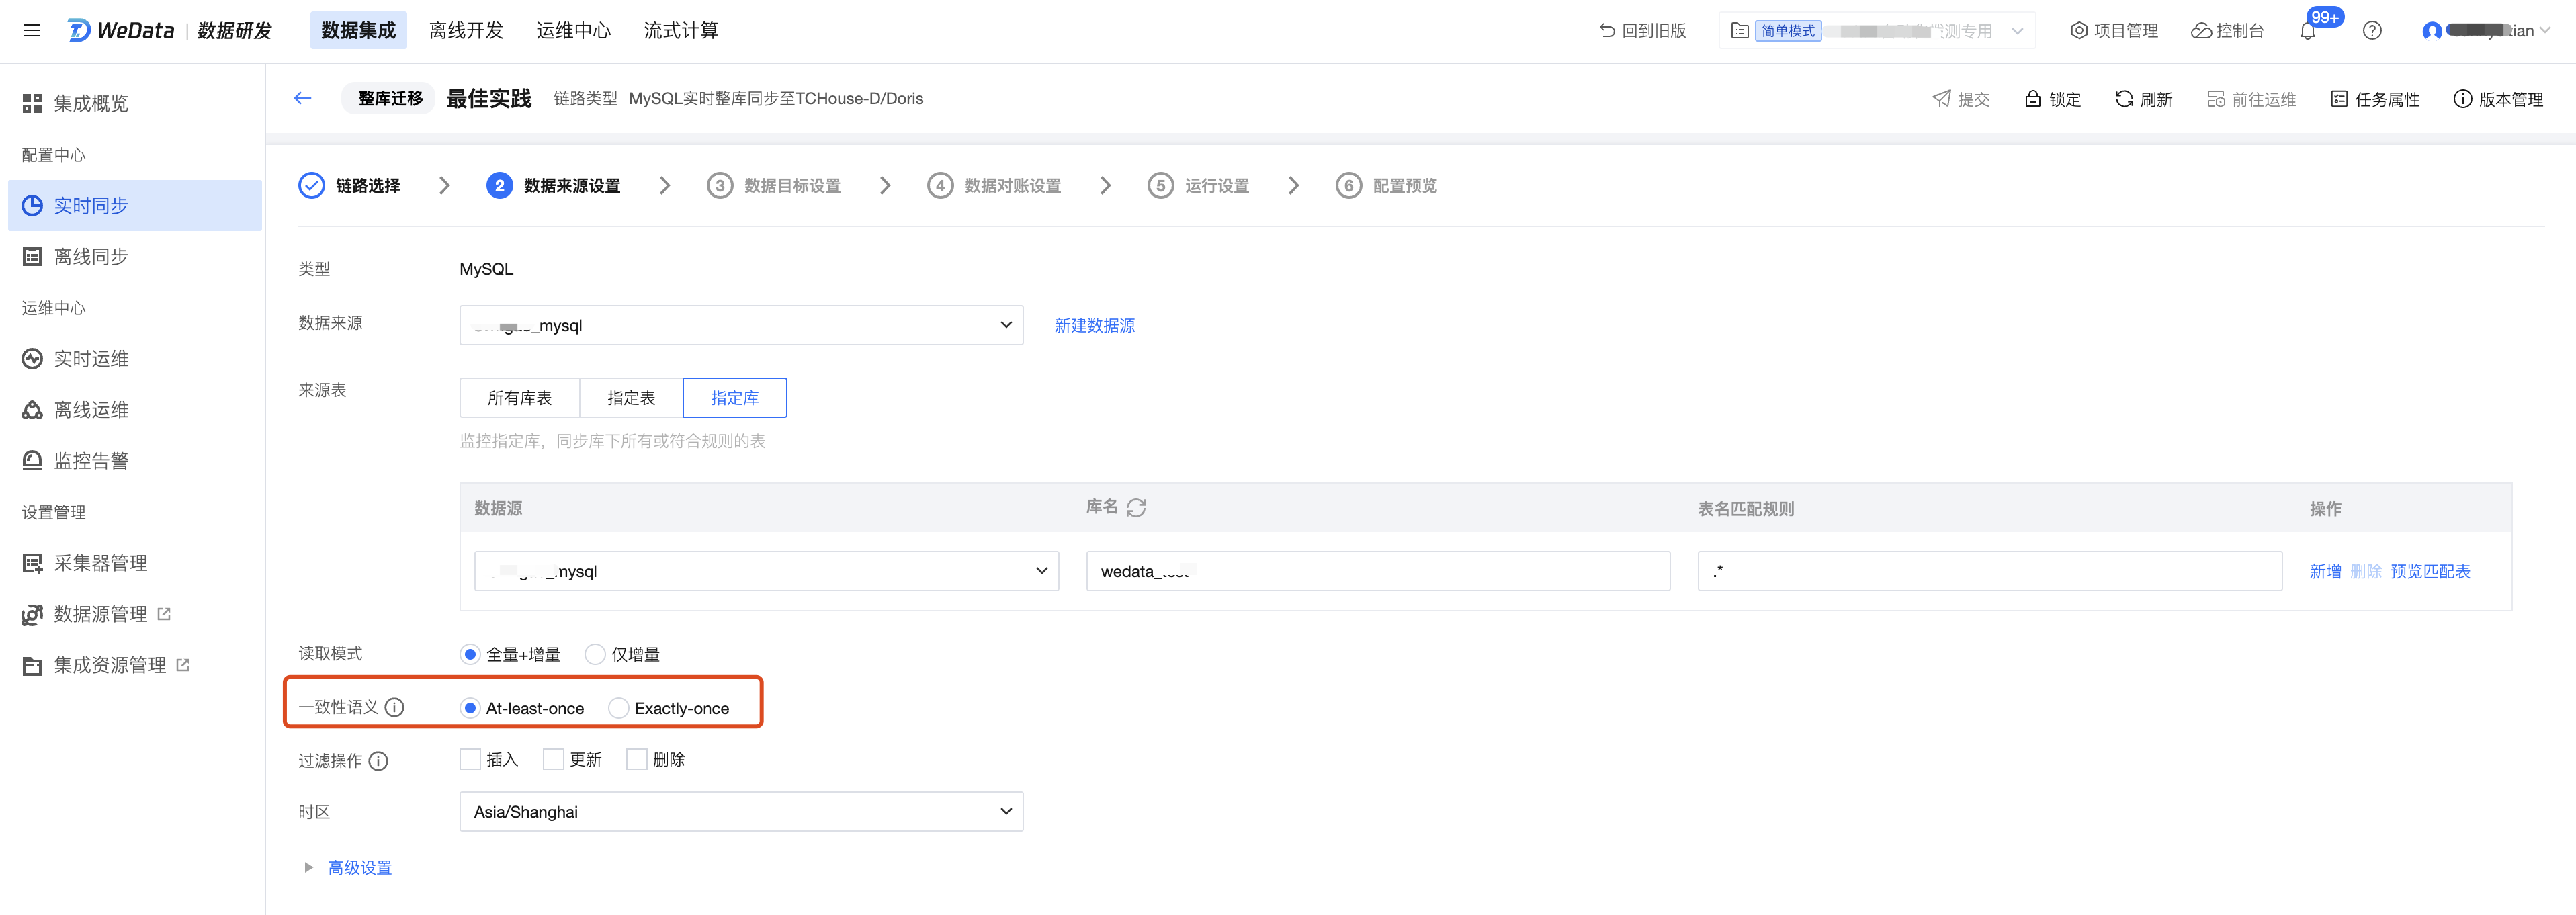2576x915 pixels.
Task: Select the 指定表 source tab
Action: pyautogui.click(x=631, y=398)
